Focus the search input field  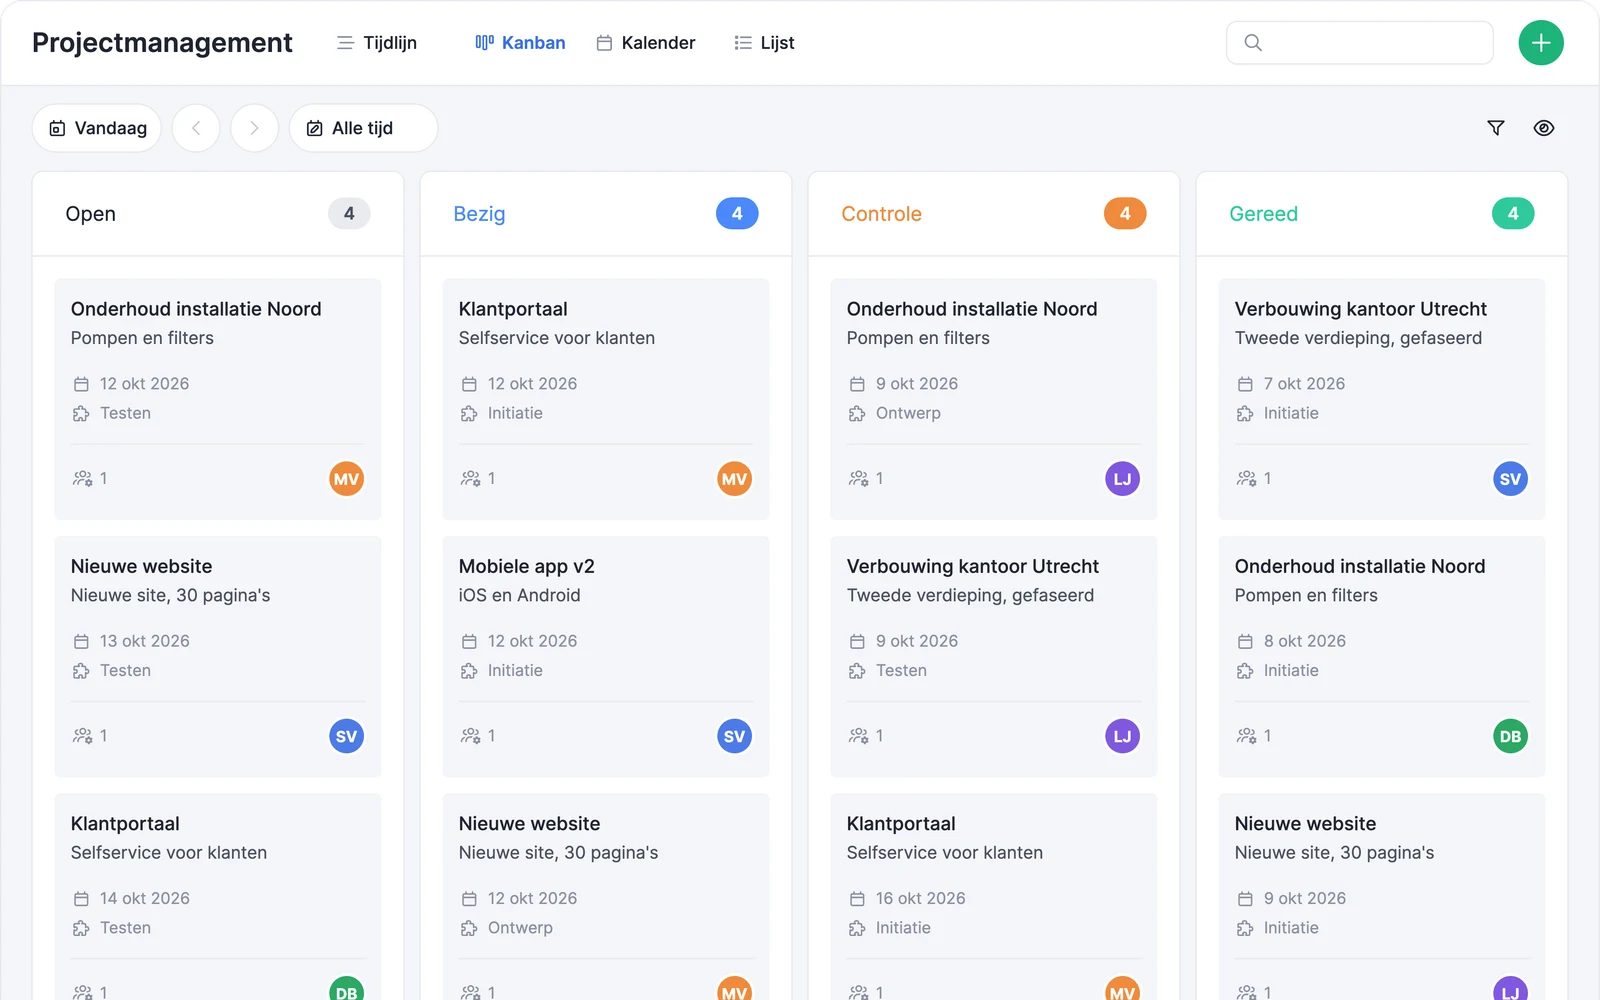[1360, 43]
